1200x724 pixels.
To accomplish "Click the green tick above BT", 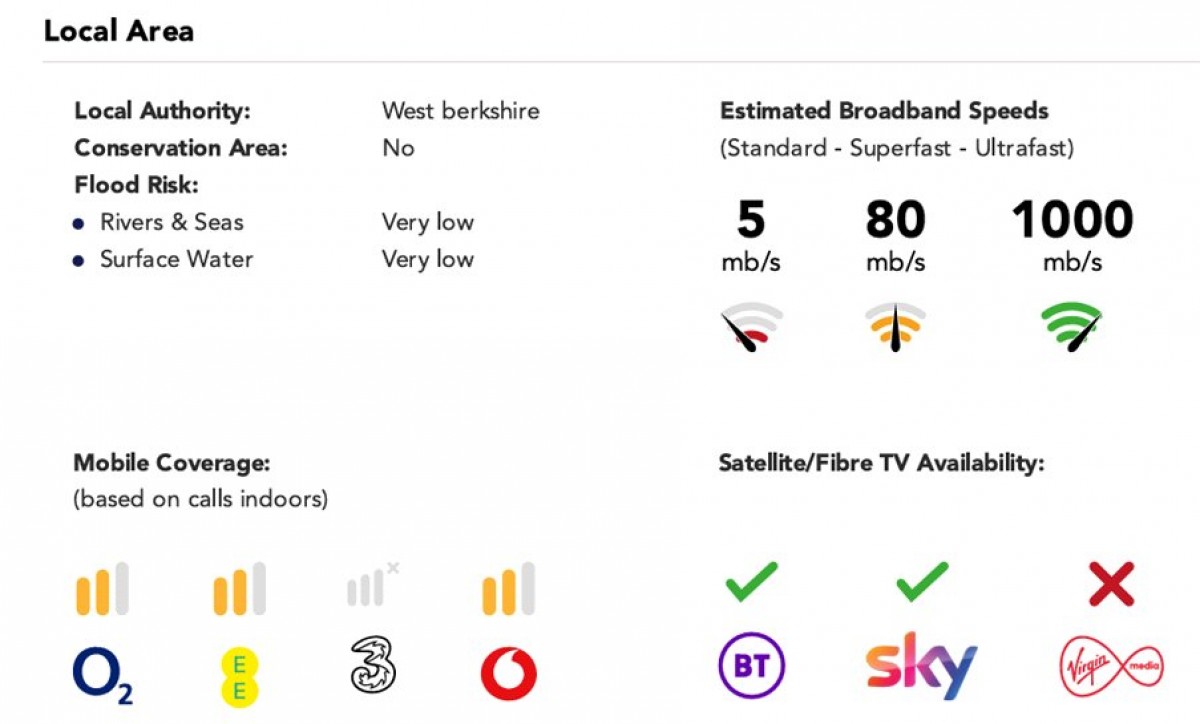I will point(752,582).
